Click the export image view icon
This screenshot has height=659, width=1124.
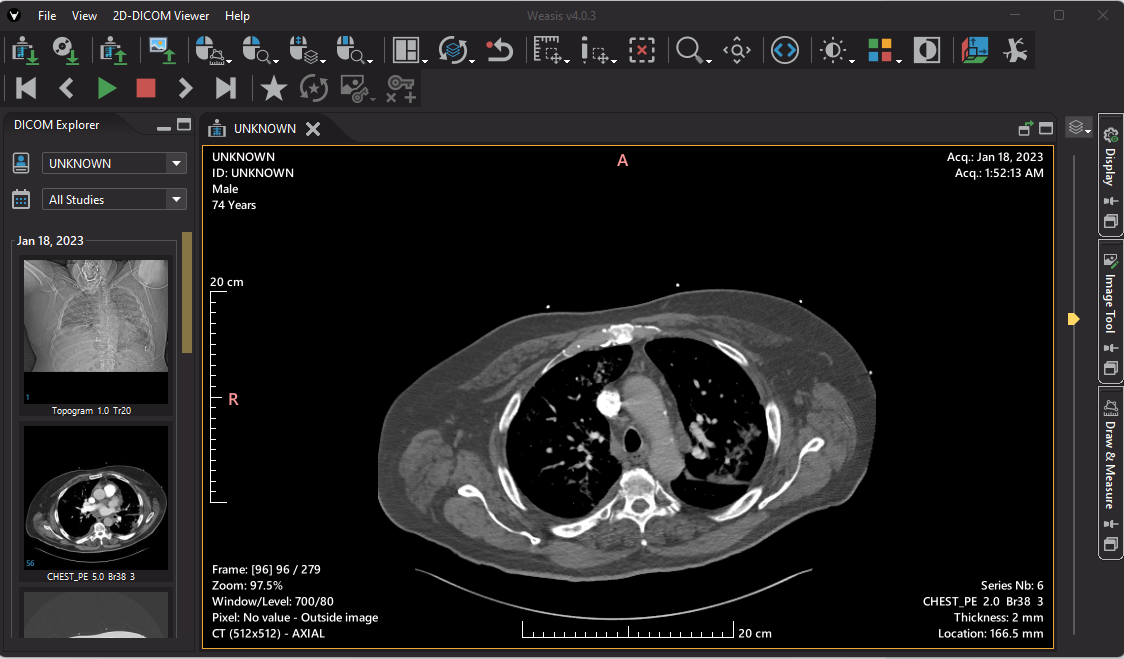pyautogui.click(x=161, y=51)
